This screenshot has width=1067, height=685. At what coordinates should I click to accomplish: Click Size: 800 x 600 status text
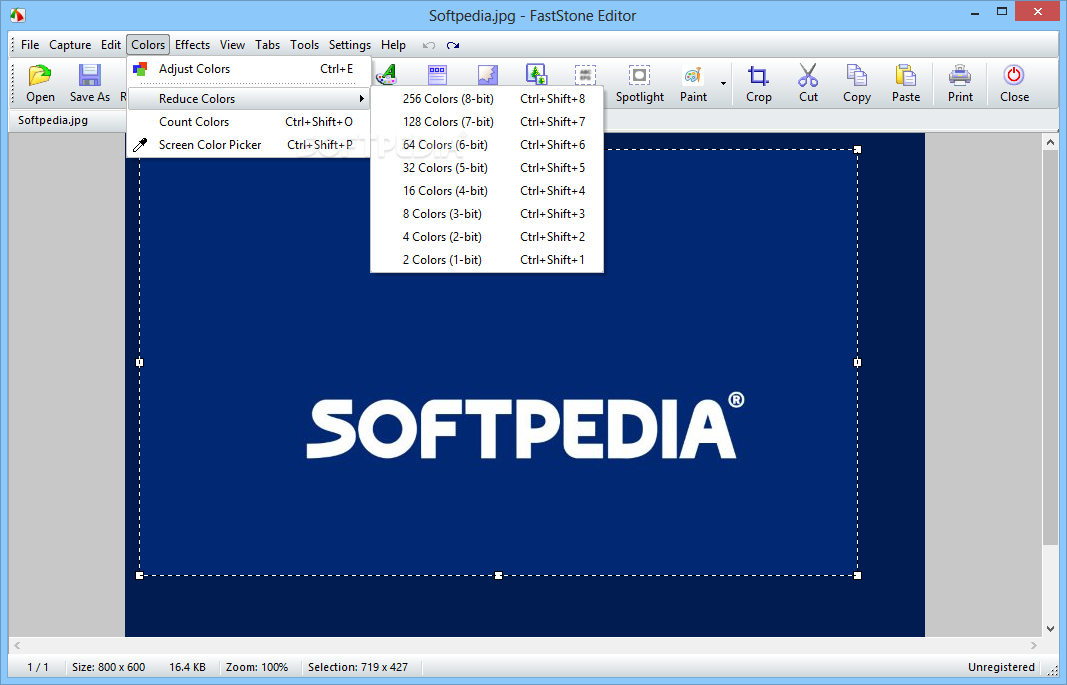point(108,667)
